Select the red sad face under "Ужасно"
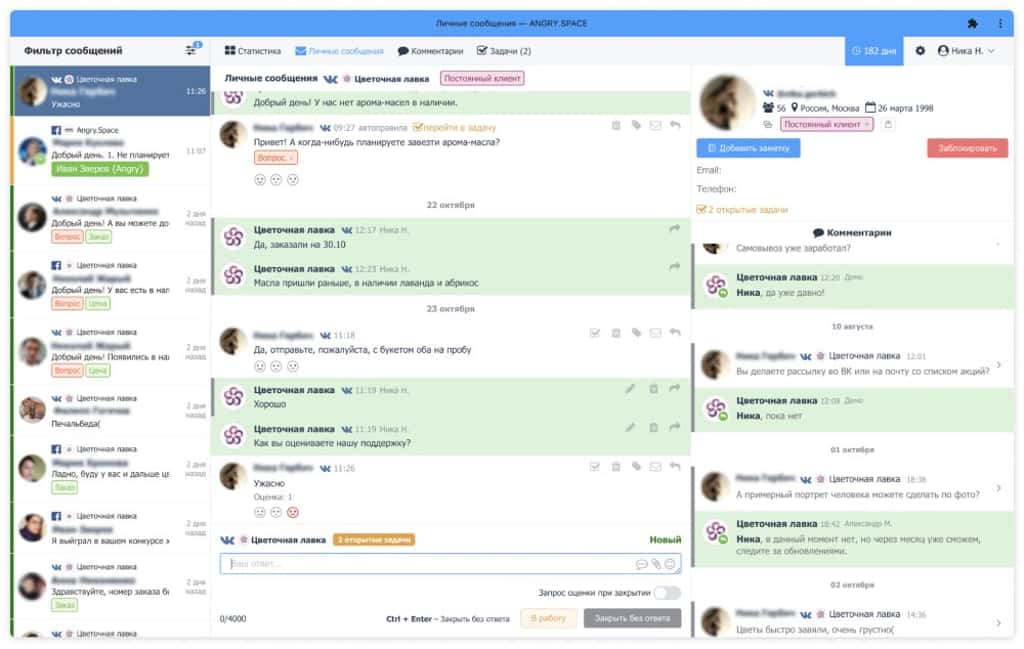The height and width of the screenshot is (649, 1024). pyautogui.click(x=293, y=513)
